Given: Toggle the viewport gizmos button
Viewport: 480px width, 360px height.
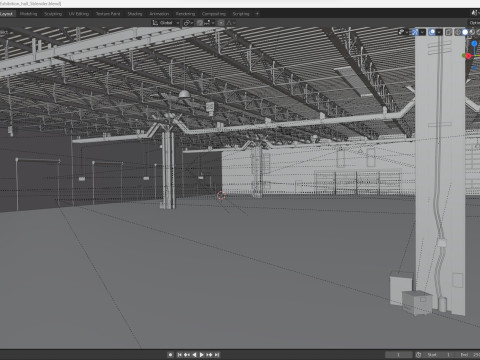Looking at the screenshot, I should tap(415, 32).
